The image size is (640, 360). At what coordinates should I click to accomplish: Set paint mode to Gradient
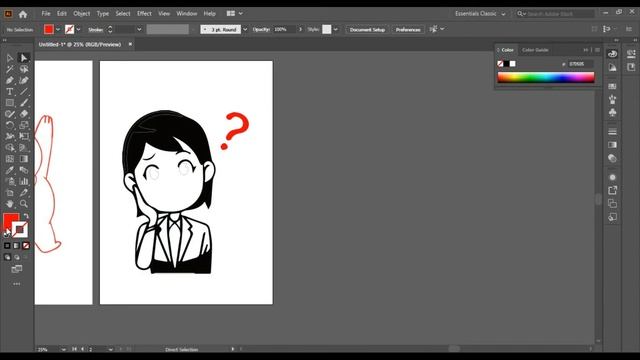(x=16, y=246)
